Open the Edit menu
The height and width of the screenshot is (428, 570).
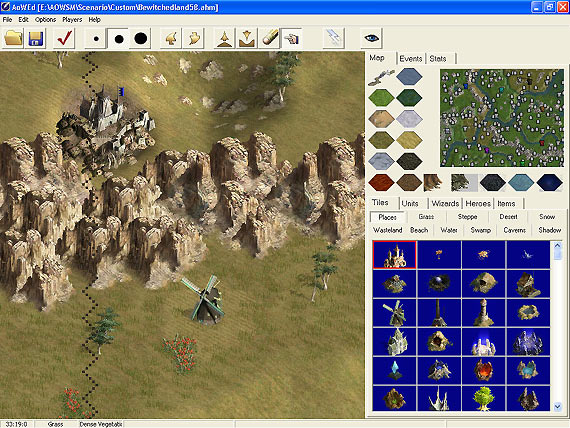(x=23, y=20)
